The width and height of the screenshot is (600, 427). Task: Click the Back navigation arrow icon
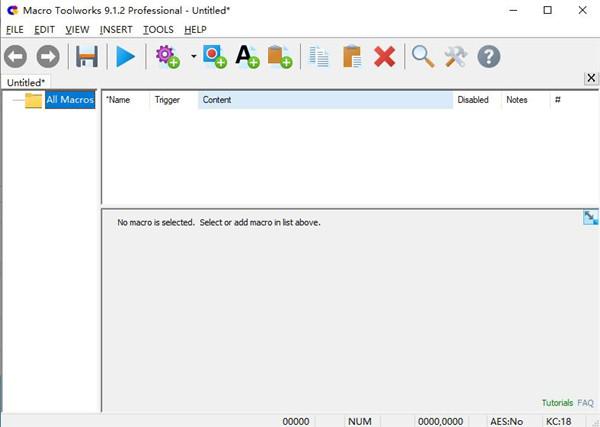click(15, 57)
